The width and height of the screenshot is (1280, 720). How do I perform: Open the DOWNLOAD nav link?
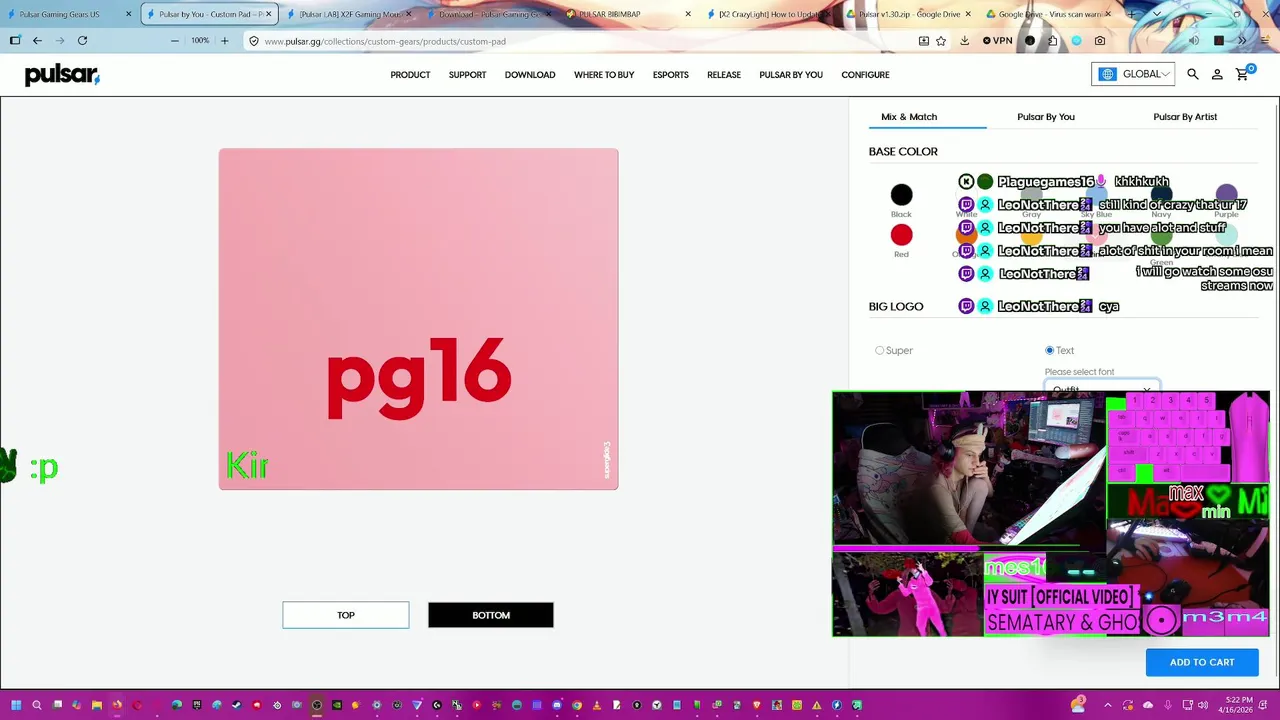(x=530, y=75)
